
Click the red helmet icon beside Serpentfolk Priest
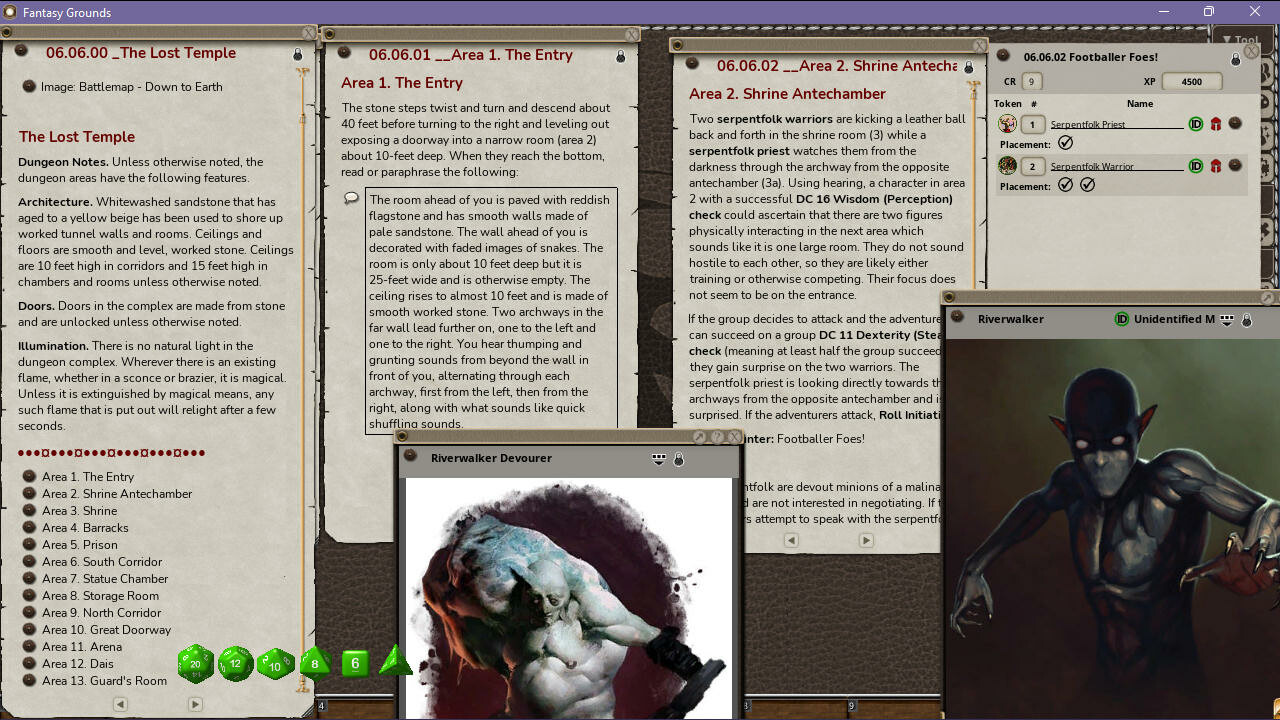point(1215,123)
